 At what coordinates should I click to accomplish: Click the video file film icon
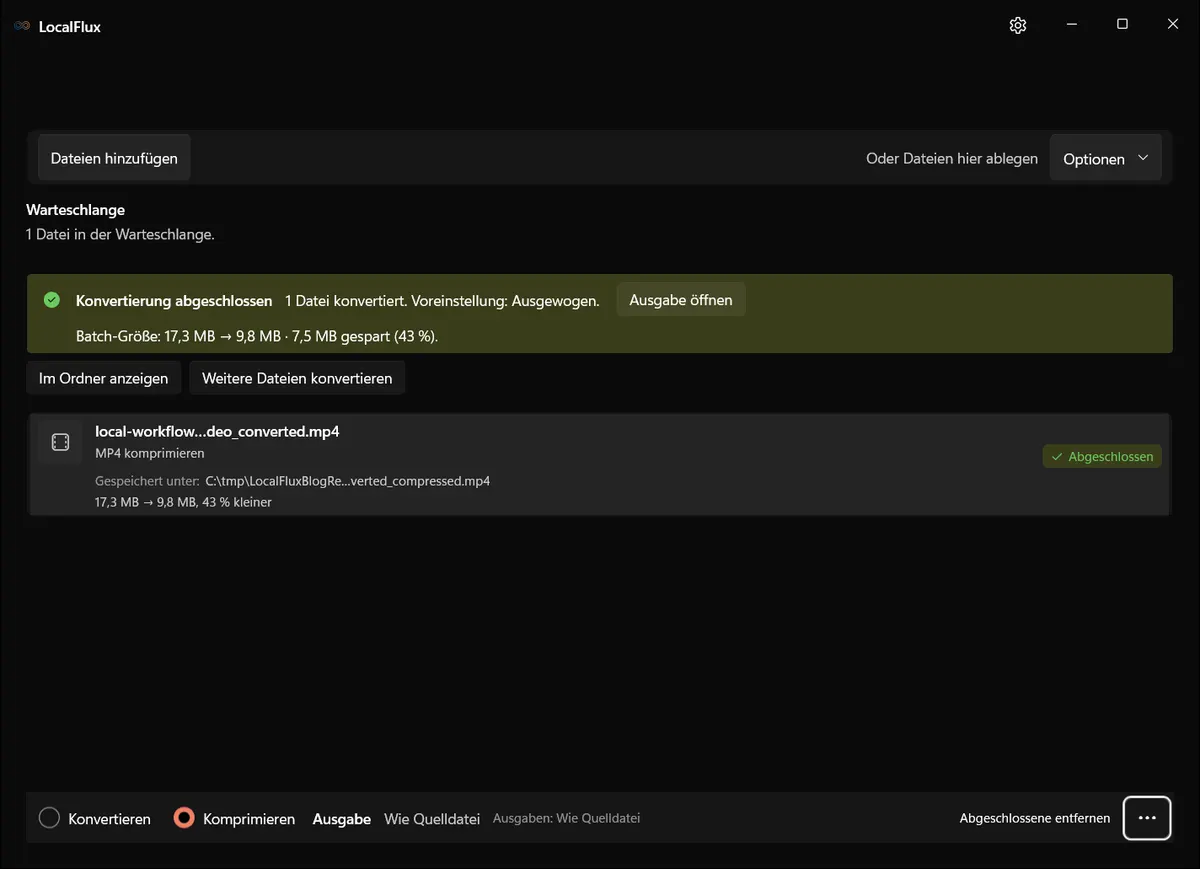pyautogui.click(x=60, y=442)
